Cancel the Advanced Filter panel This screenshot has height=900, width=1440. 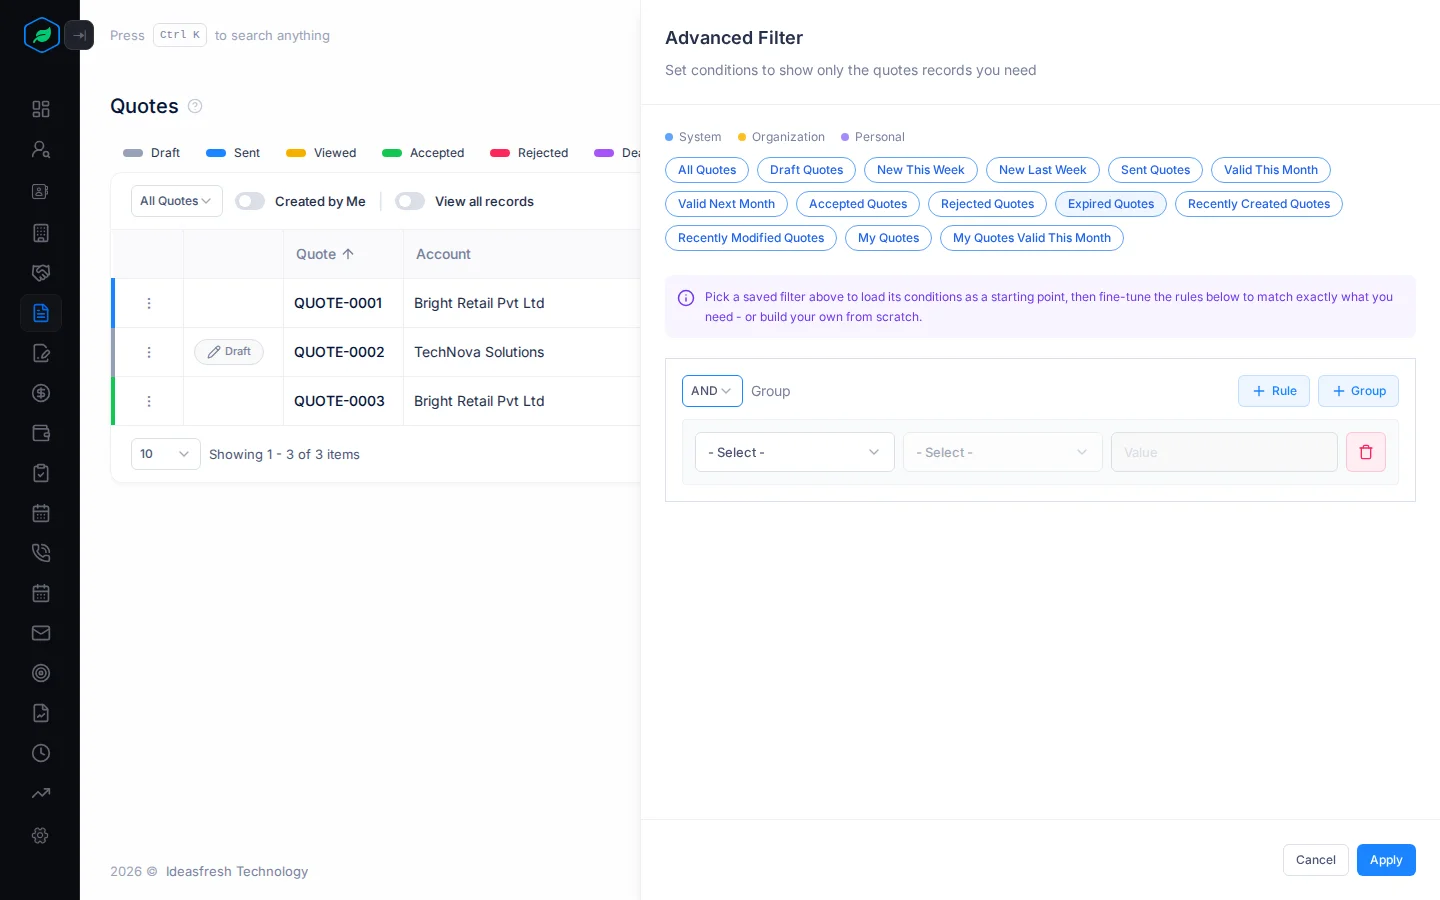1316,860
